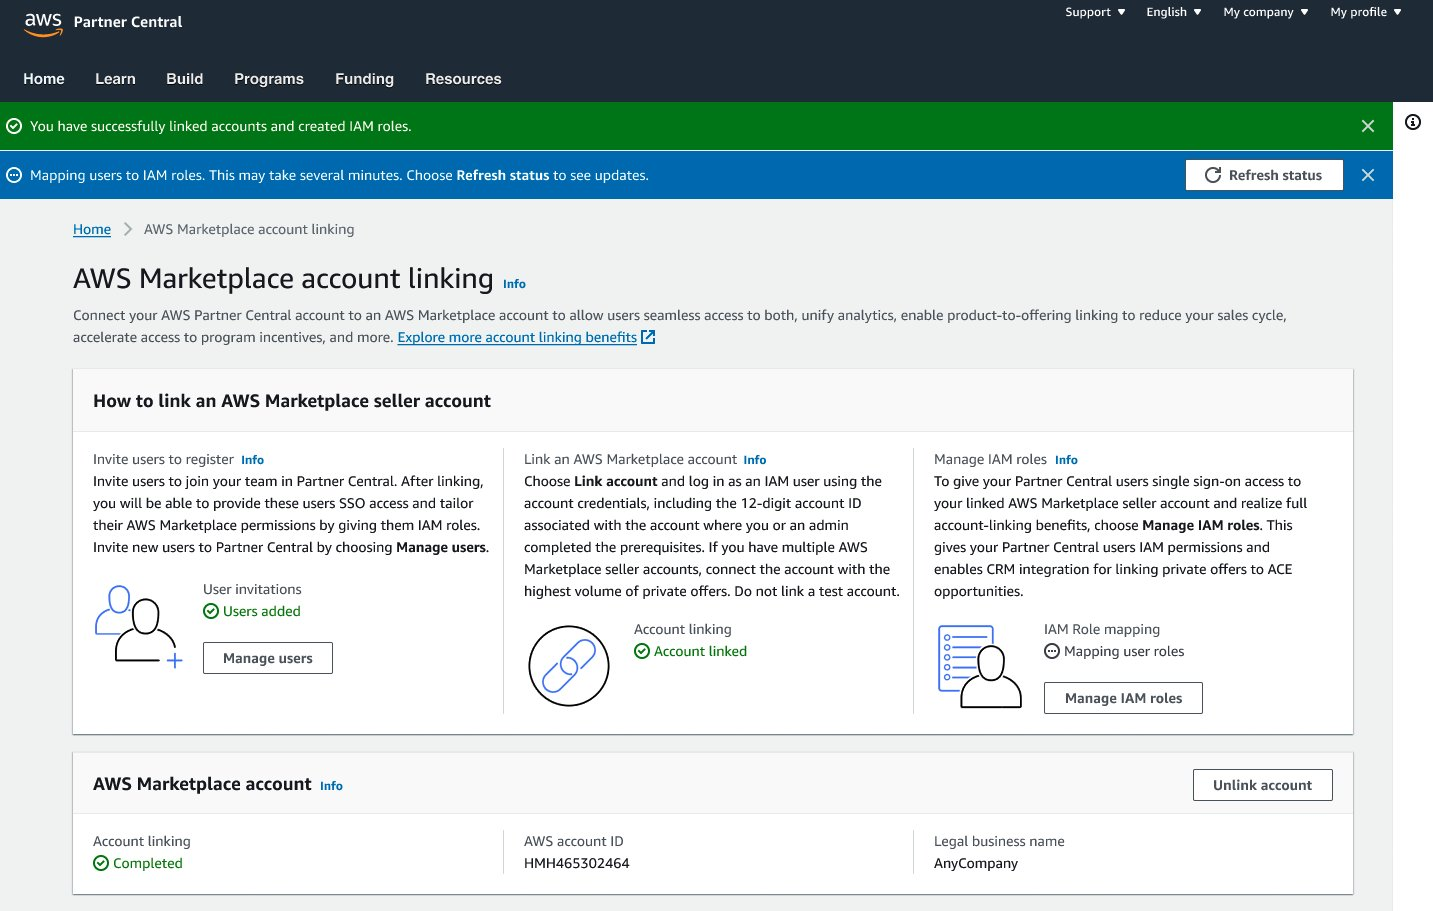Click the AWS logo in header
This screenshot has width=1433, height=911.
click(x=43, y=23)
